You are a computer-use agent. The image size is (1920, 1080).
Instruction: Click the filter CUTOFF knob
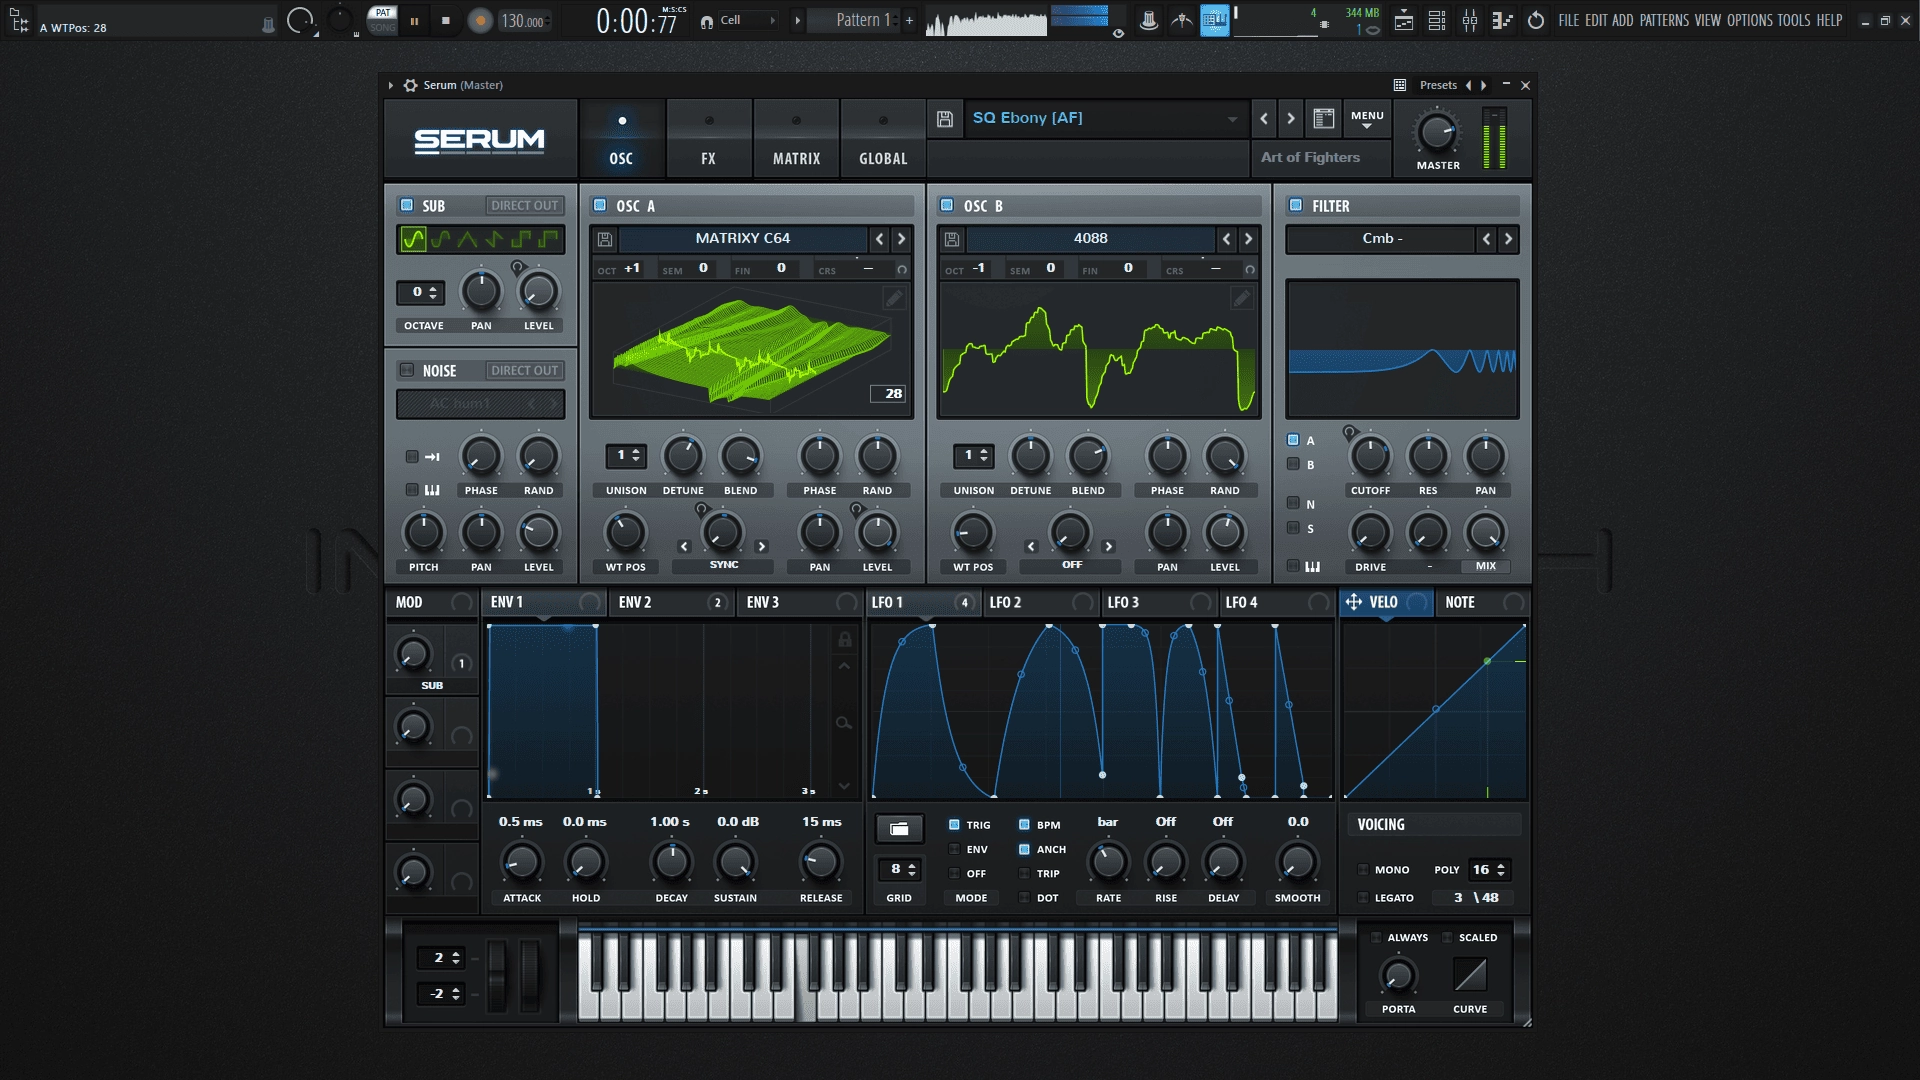tap(1370, 456)
